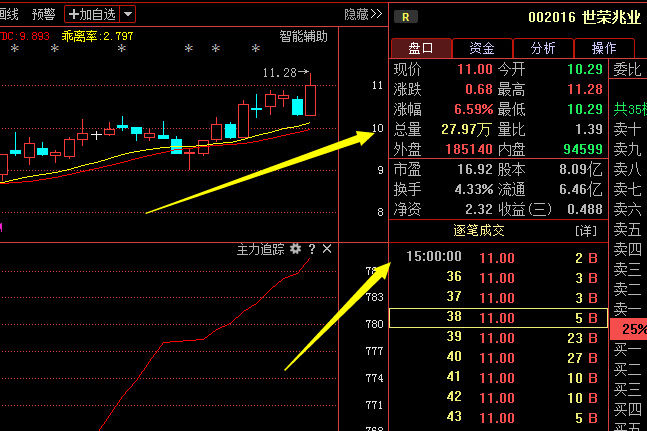Click the 25% order ratio indicator

click(x=633, y=328)
